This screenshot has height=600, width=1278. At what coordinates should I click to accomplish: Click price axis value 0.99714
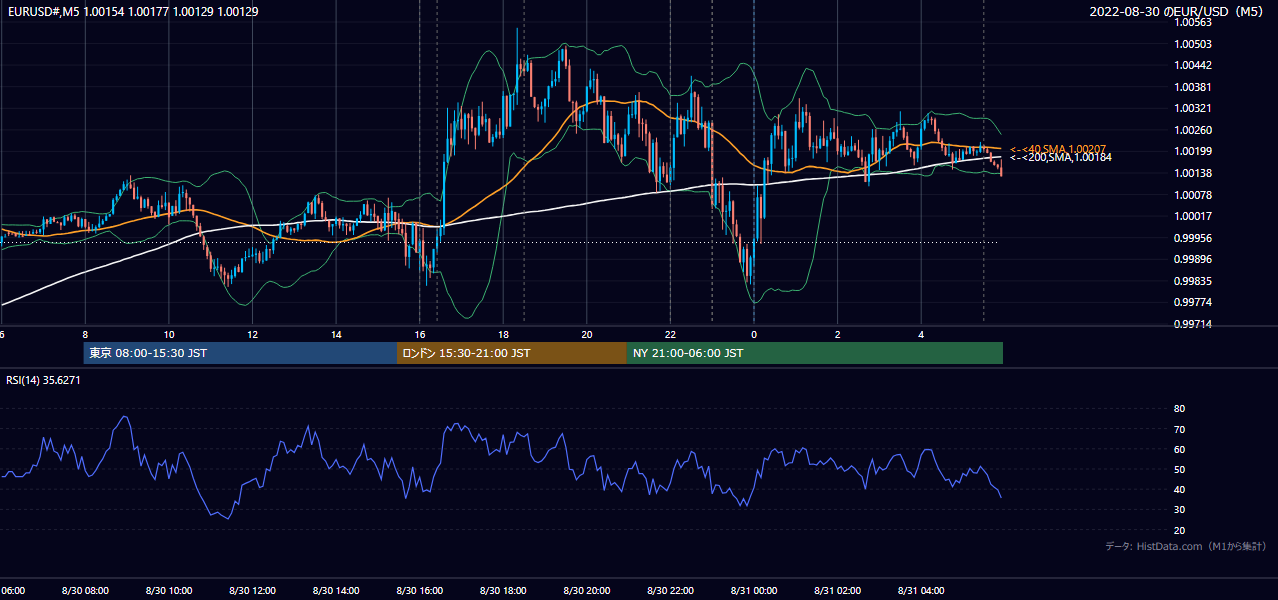[x=1194, y=325]
